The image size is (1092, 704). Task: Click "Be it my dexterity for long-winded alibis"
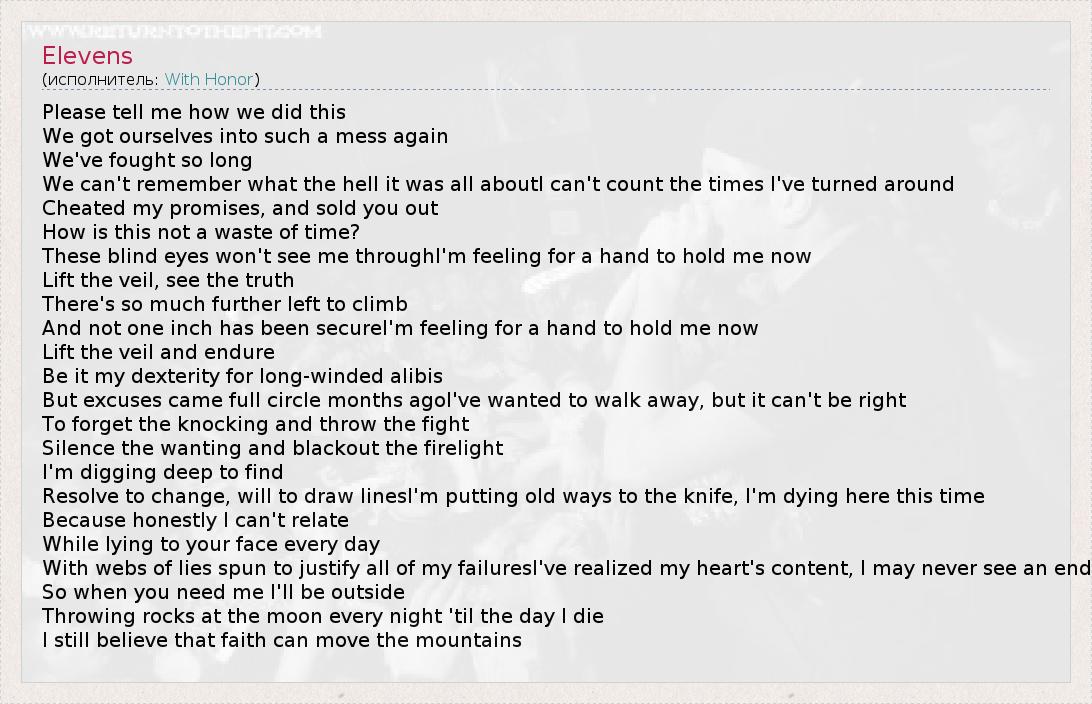pyautogui.click(x=242, y=376)
